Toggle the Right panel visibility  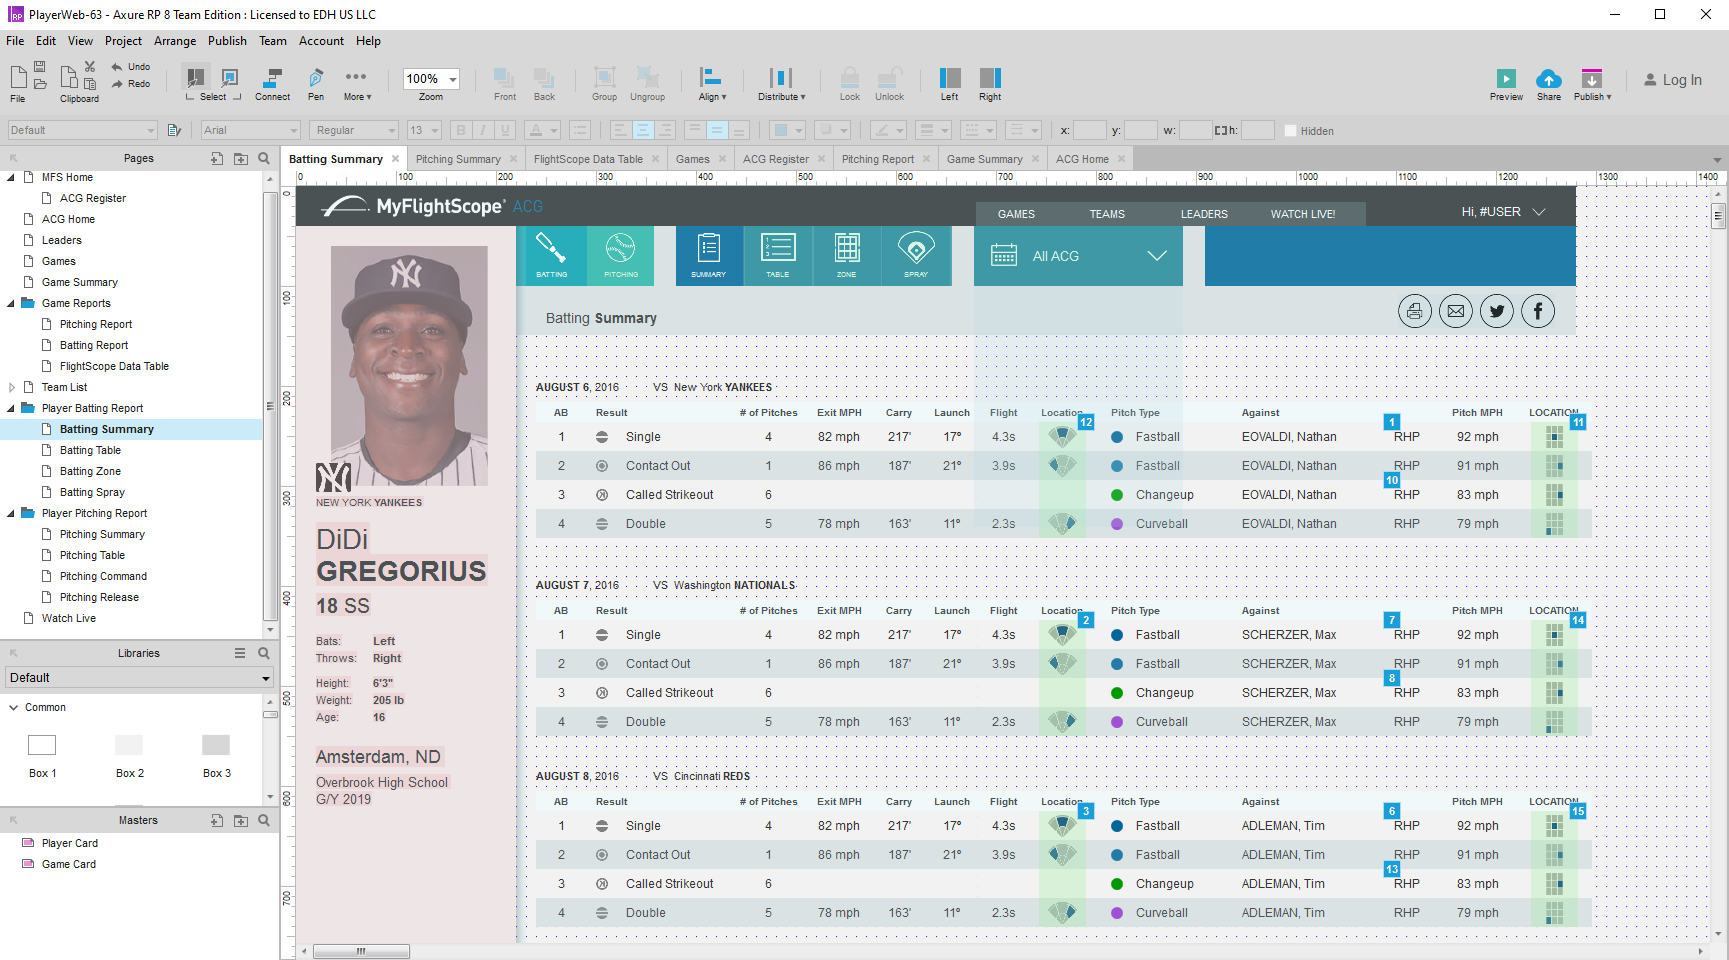tap(989, 79)
